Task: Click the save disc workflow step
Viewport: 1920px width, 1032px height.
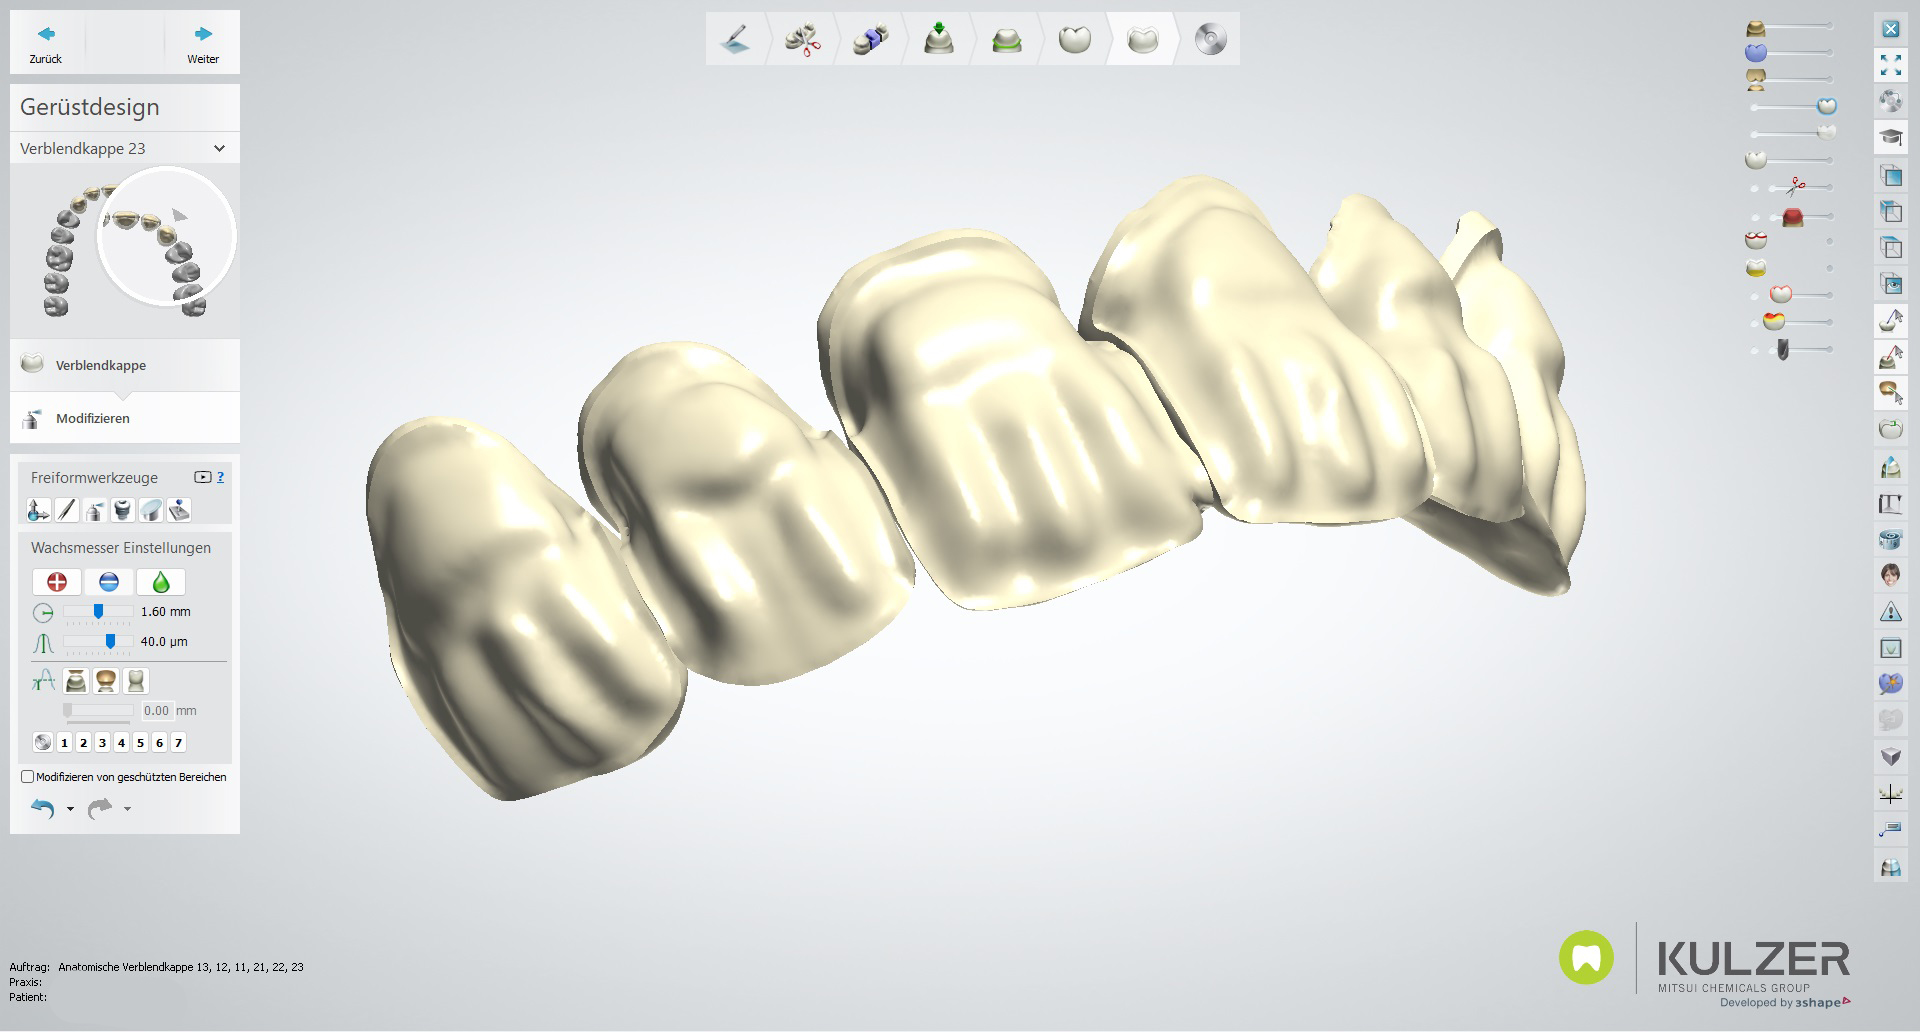Action: [x=1210, y=40]
